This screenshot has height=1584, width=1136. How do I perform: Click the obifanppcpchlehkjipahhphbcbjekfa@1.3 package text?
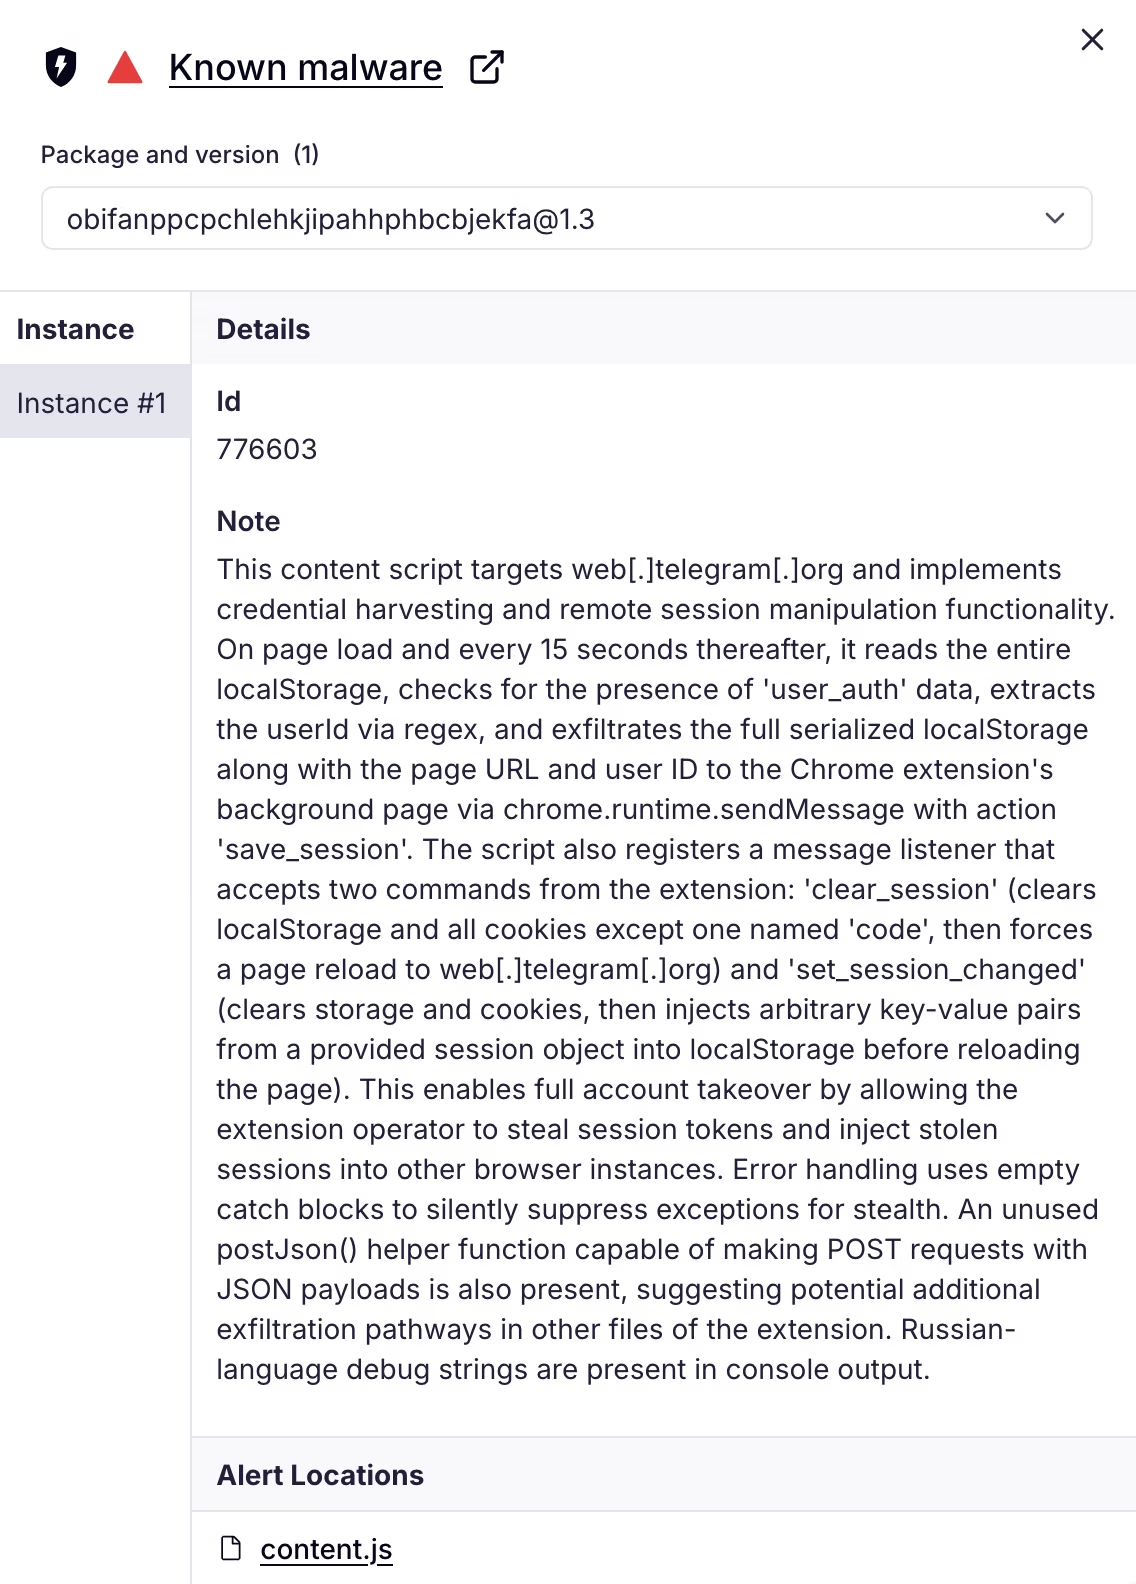click(x=331, y=219)
